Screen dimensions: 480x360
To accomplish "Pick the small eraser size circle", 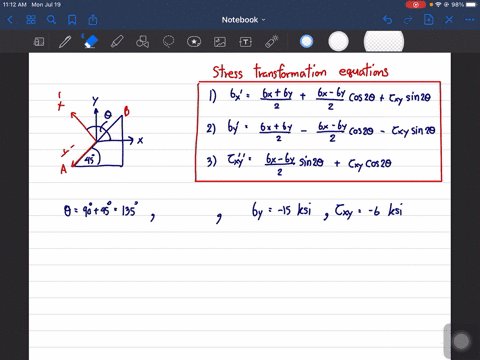I will (306, 42).
